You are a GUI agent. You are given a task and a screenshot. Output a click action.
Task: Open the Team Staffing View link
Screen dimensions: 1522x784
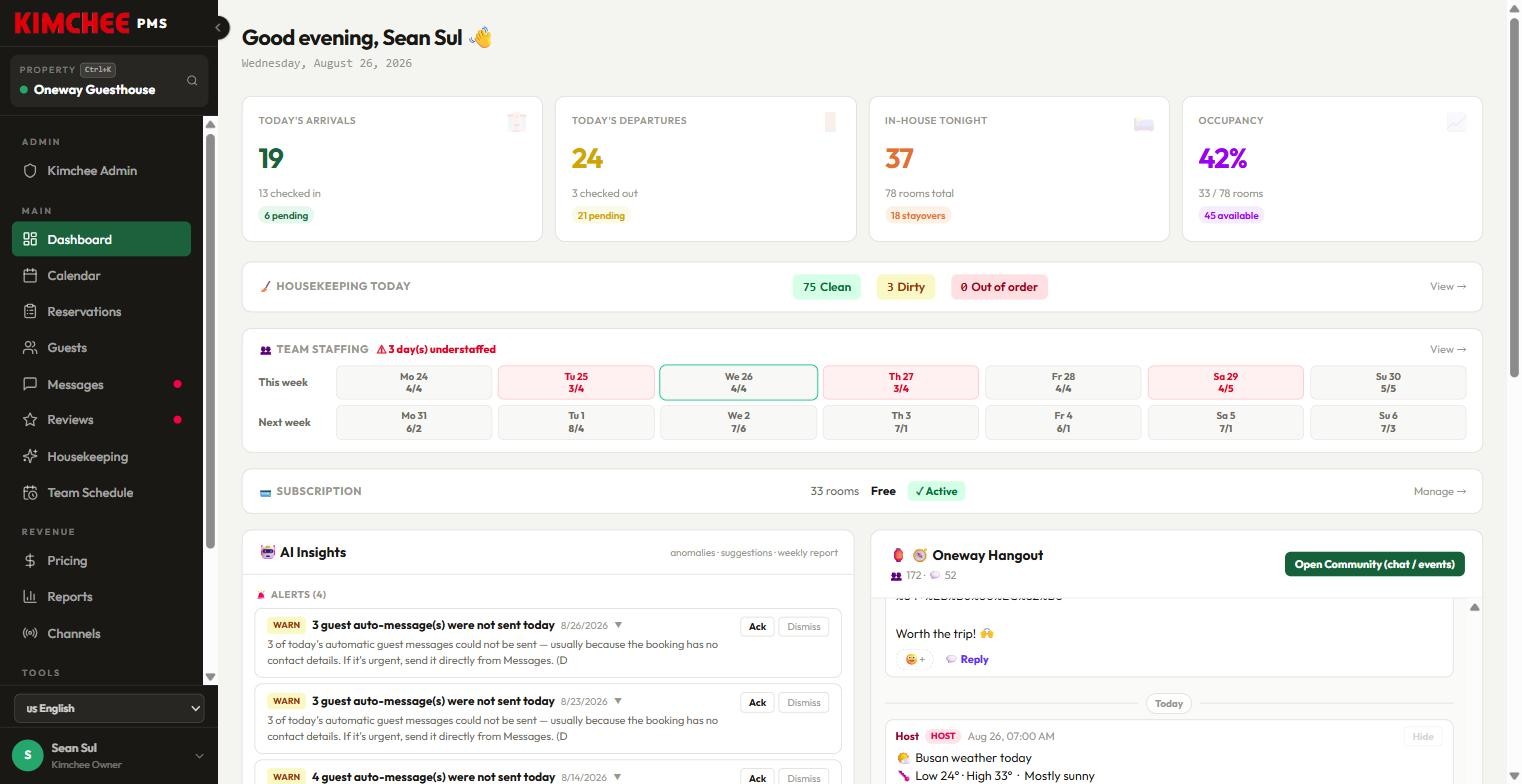(x=1448, y=350)
